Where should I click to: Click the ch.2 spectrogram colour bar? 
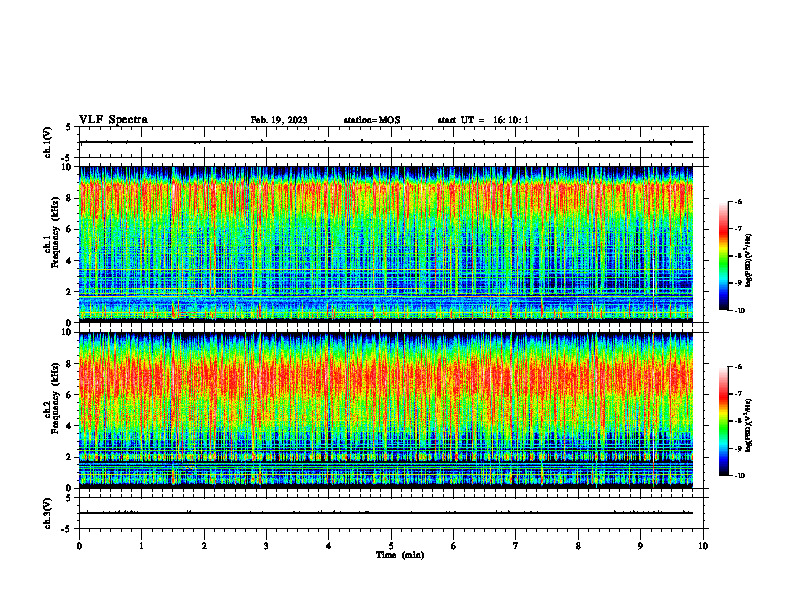[x=724, y=421]
